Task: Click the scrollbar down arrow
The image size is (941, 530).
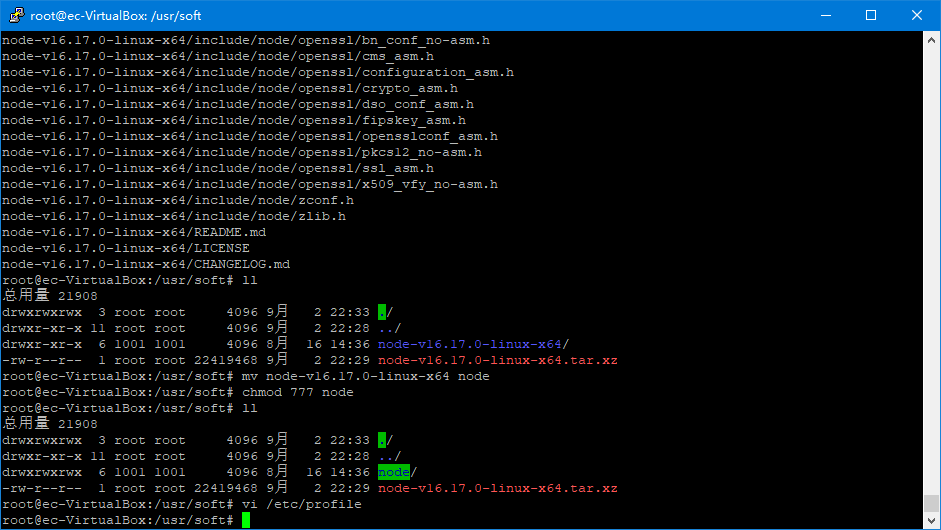Action: (x=931, y=520)
